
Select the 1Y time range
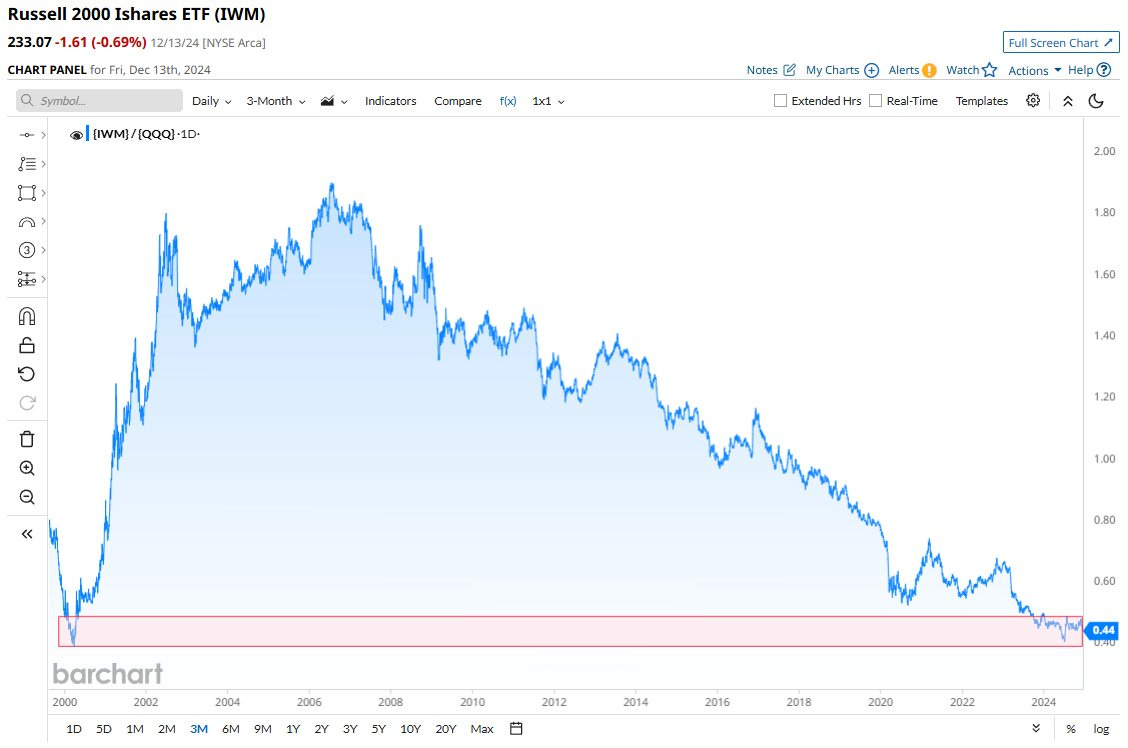pyautogui.click(x=293, y=729)
